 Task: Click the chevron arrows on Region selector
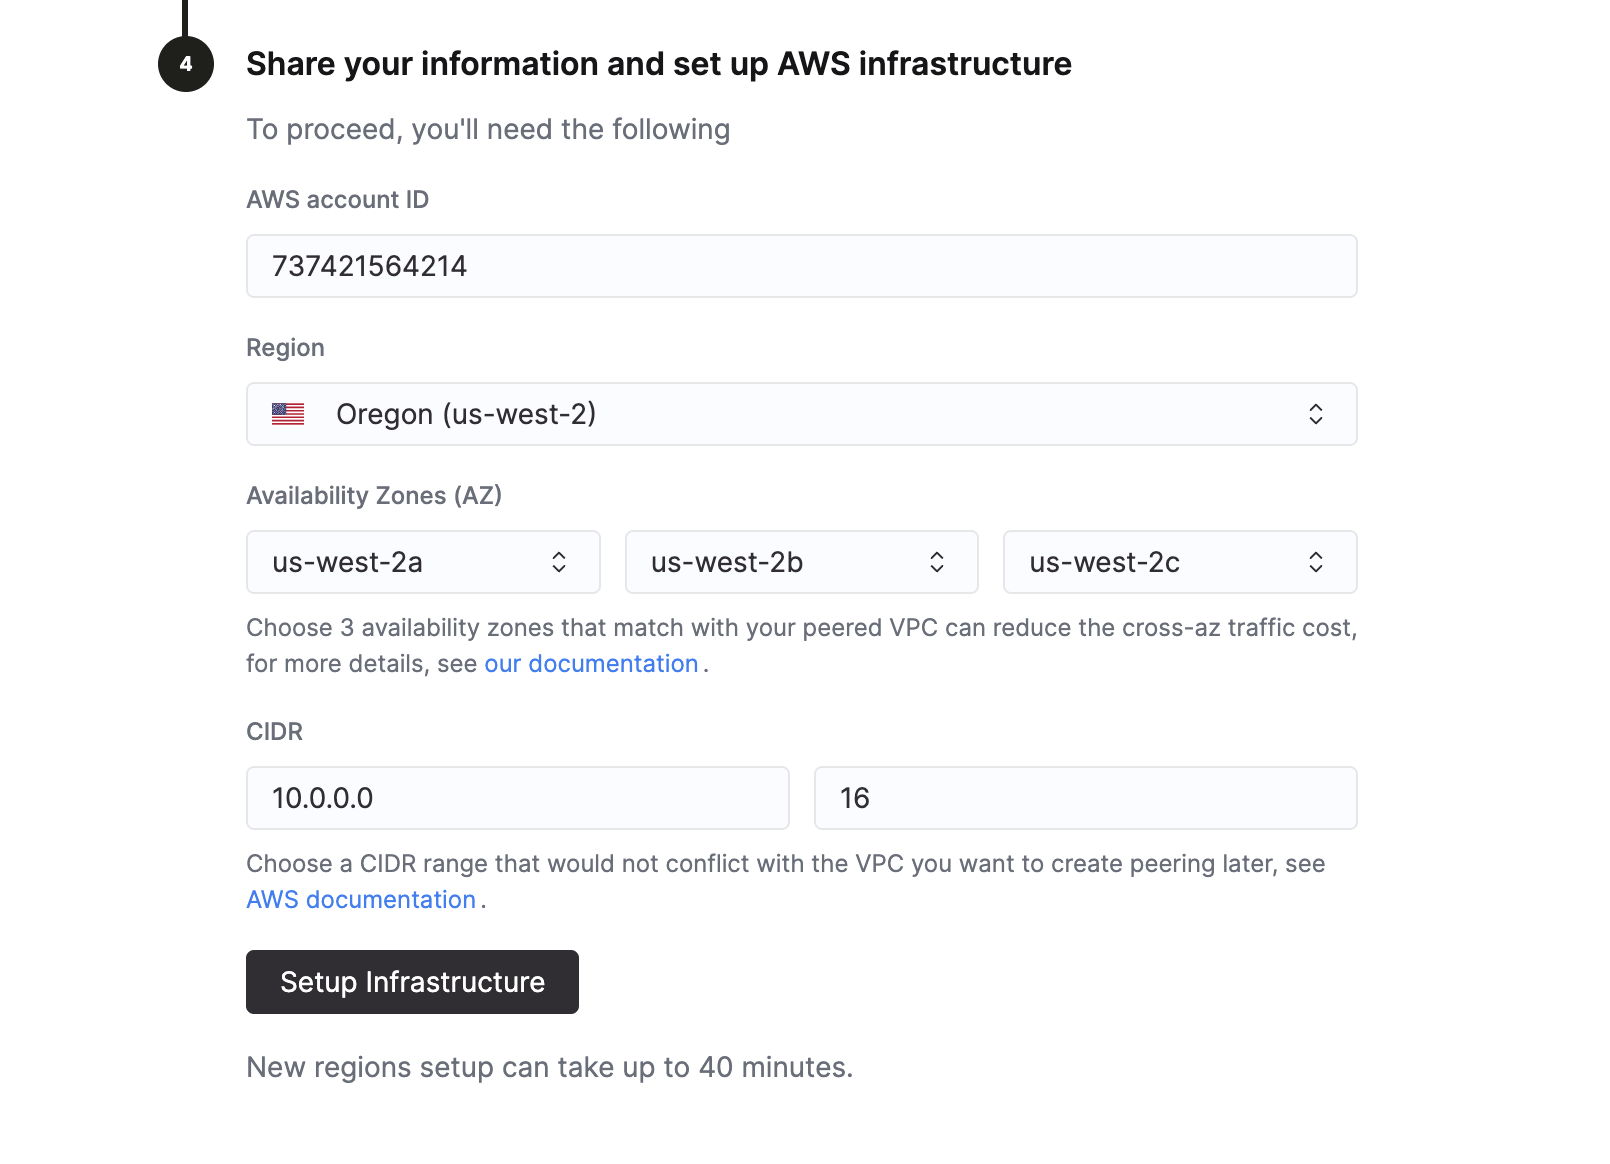(1315, 414)
